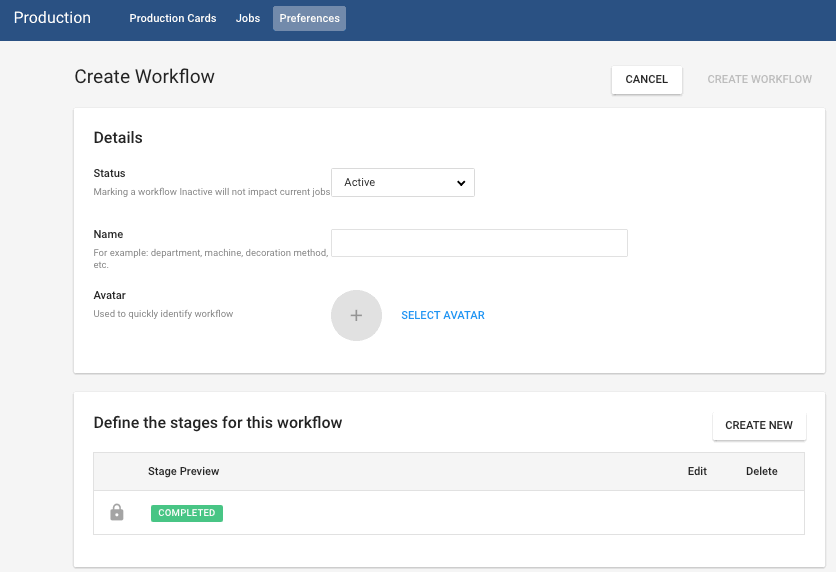
Task: Click 'Marking a workflow Inactive' hint text
Action: (212, 192)
